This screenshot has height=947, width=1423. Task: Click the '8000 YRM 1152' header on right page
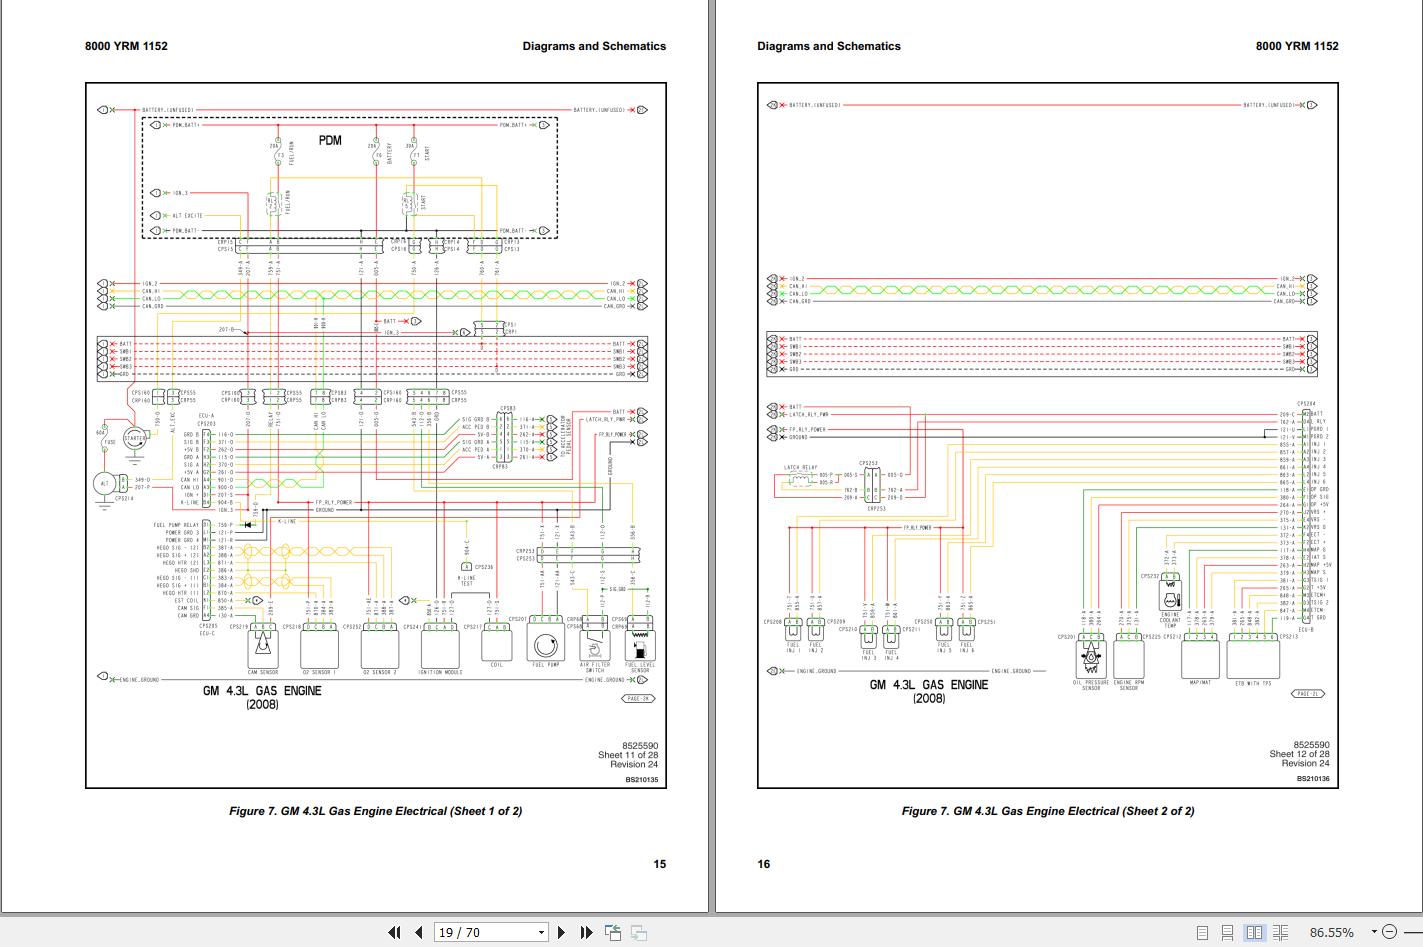coord(1297,46)
